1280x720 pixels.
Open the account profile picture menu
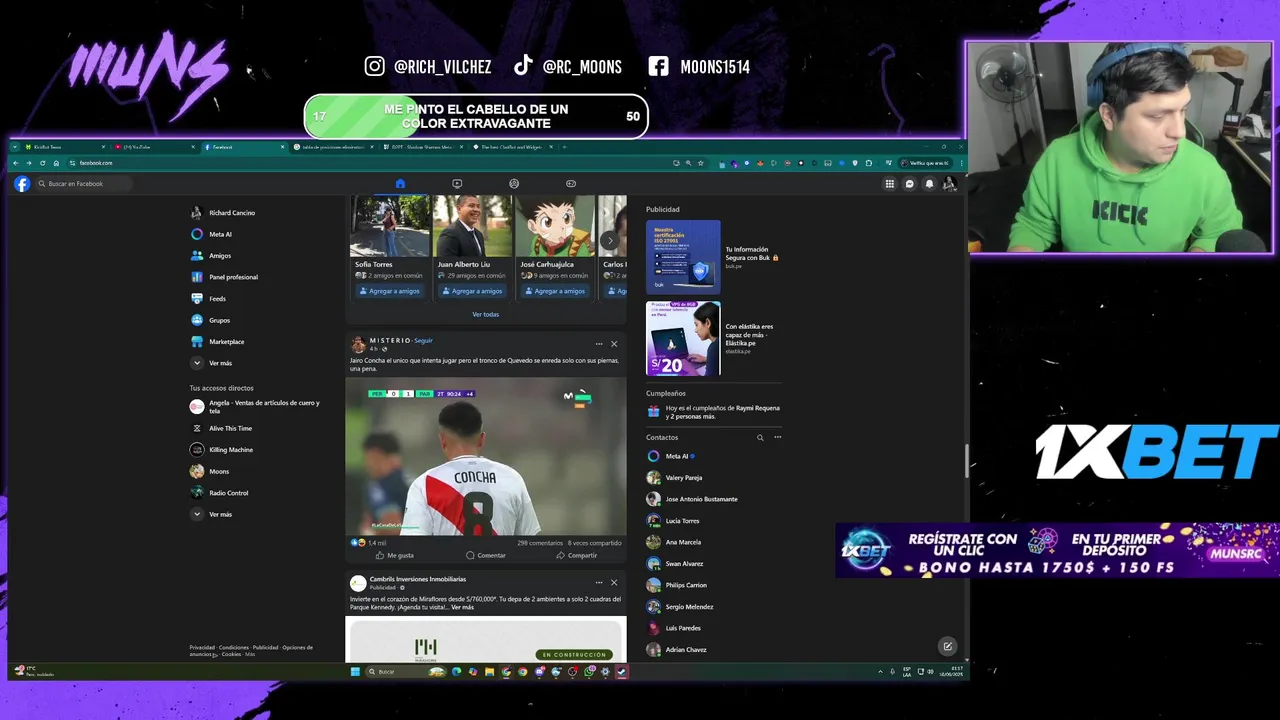[949, 184]
